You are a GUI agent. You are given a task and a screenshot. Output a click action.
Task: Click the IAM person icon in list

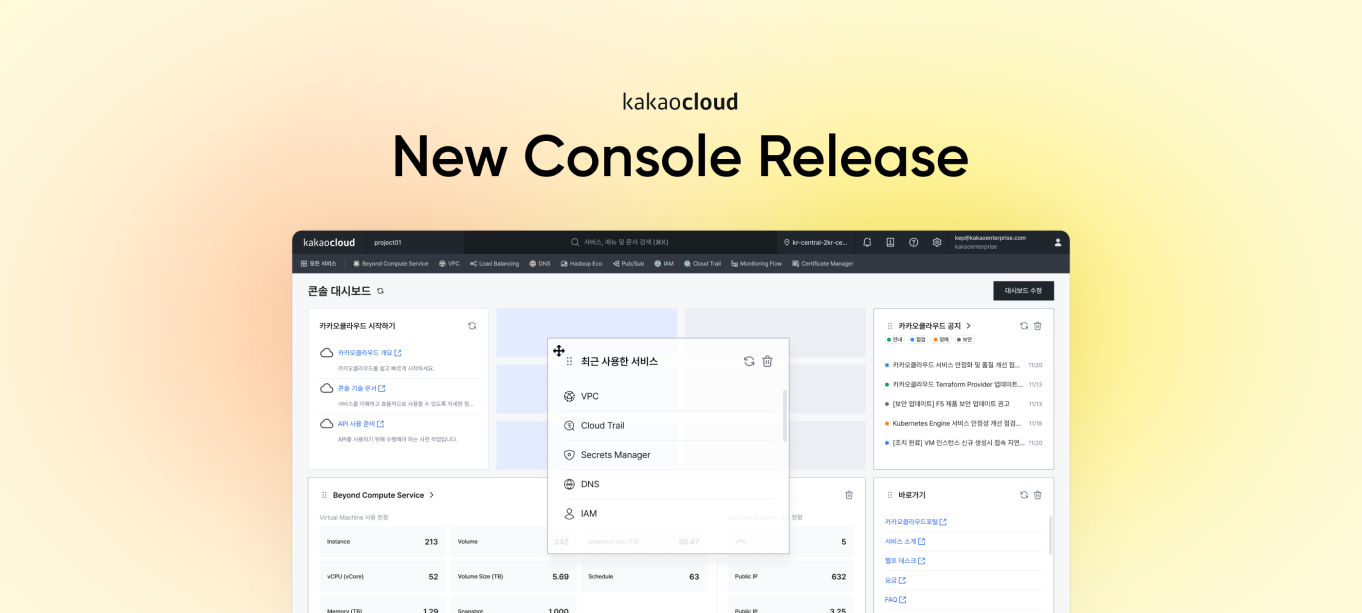(x=569, y=513)
